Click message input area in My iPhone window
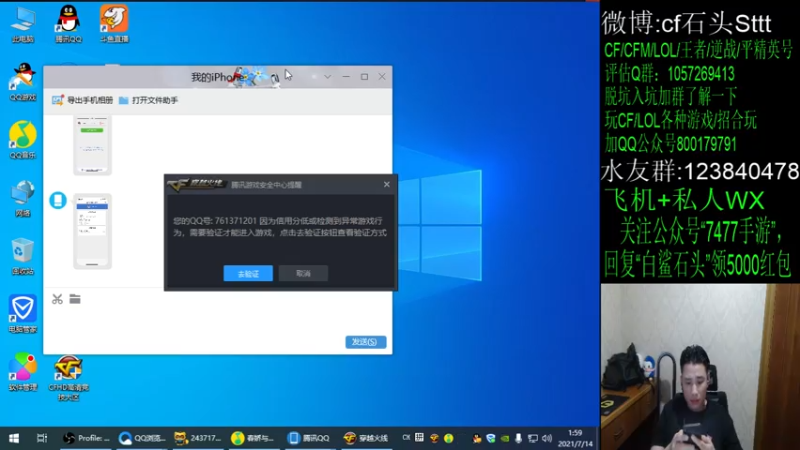The height and width of the screenshot is (450, 800). click(218, 321)
